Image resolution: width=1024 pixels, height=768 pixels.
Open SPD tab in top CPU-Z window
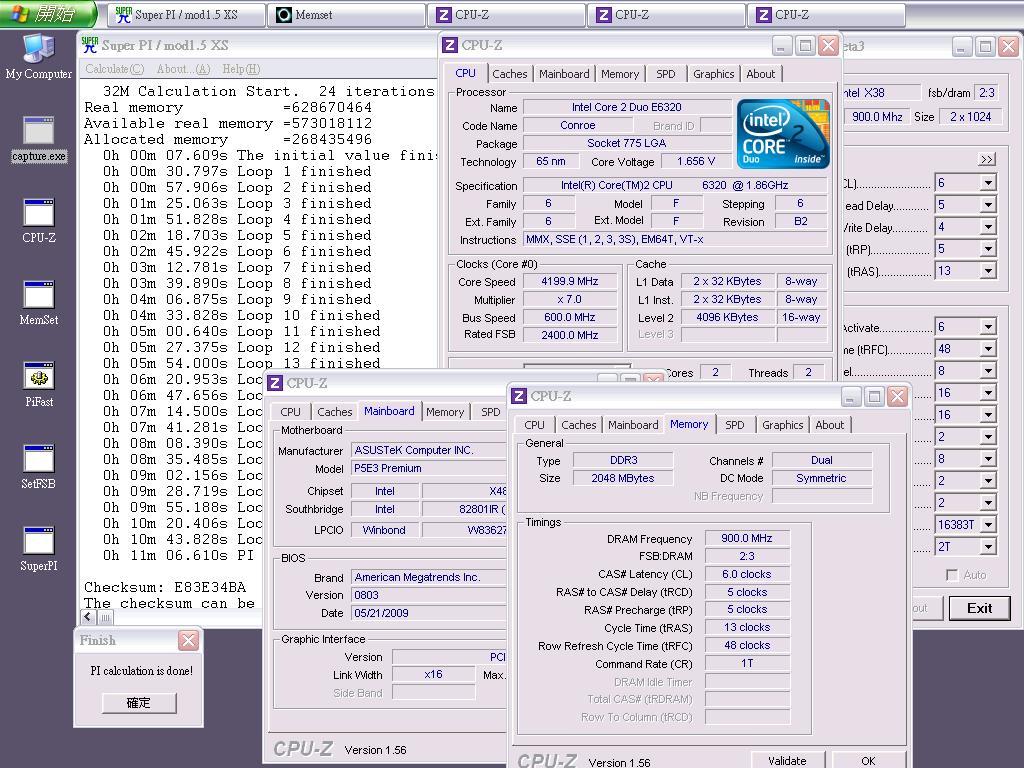[x=665, y=74]
